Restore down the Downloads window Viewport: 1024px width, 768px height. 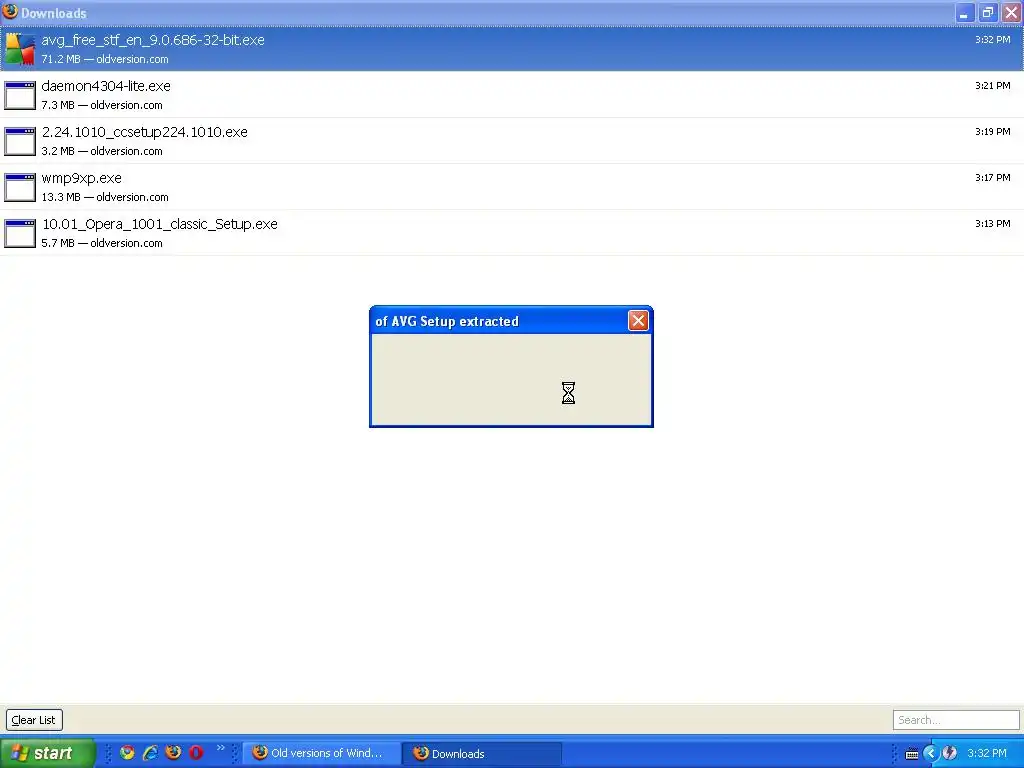988,12
